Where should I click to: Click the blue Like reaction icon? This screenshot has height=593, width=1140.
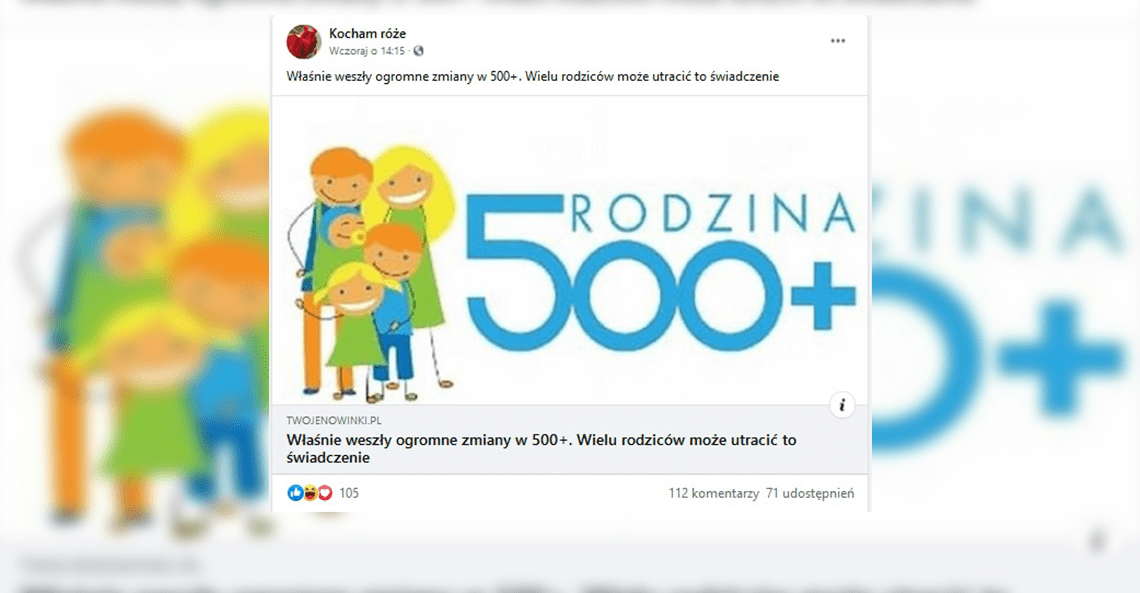(x=295, y=493)
